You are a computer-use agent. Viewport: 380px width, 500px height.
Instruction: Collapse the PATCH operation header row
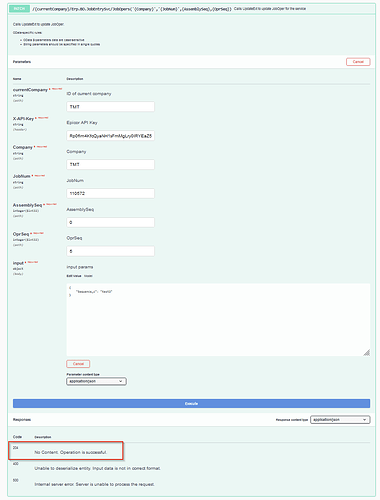191,9
